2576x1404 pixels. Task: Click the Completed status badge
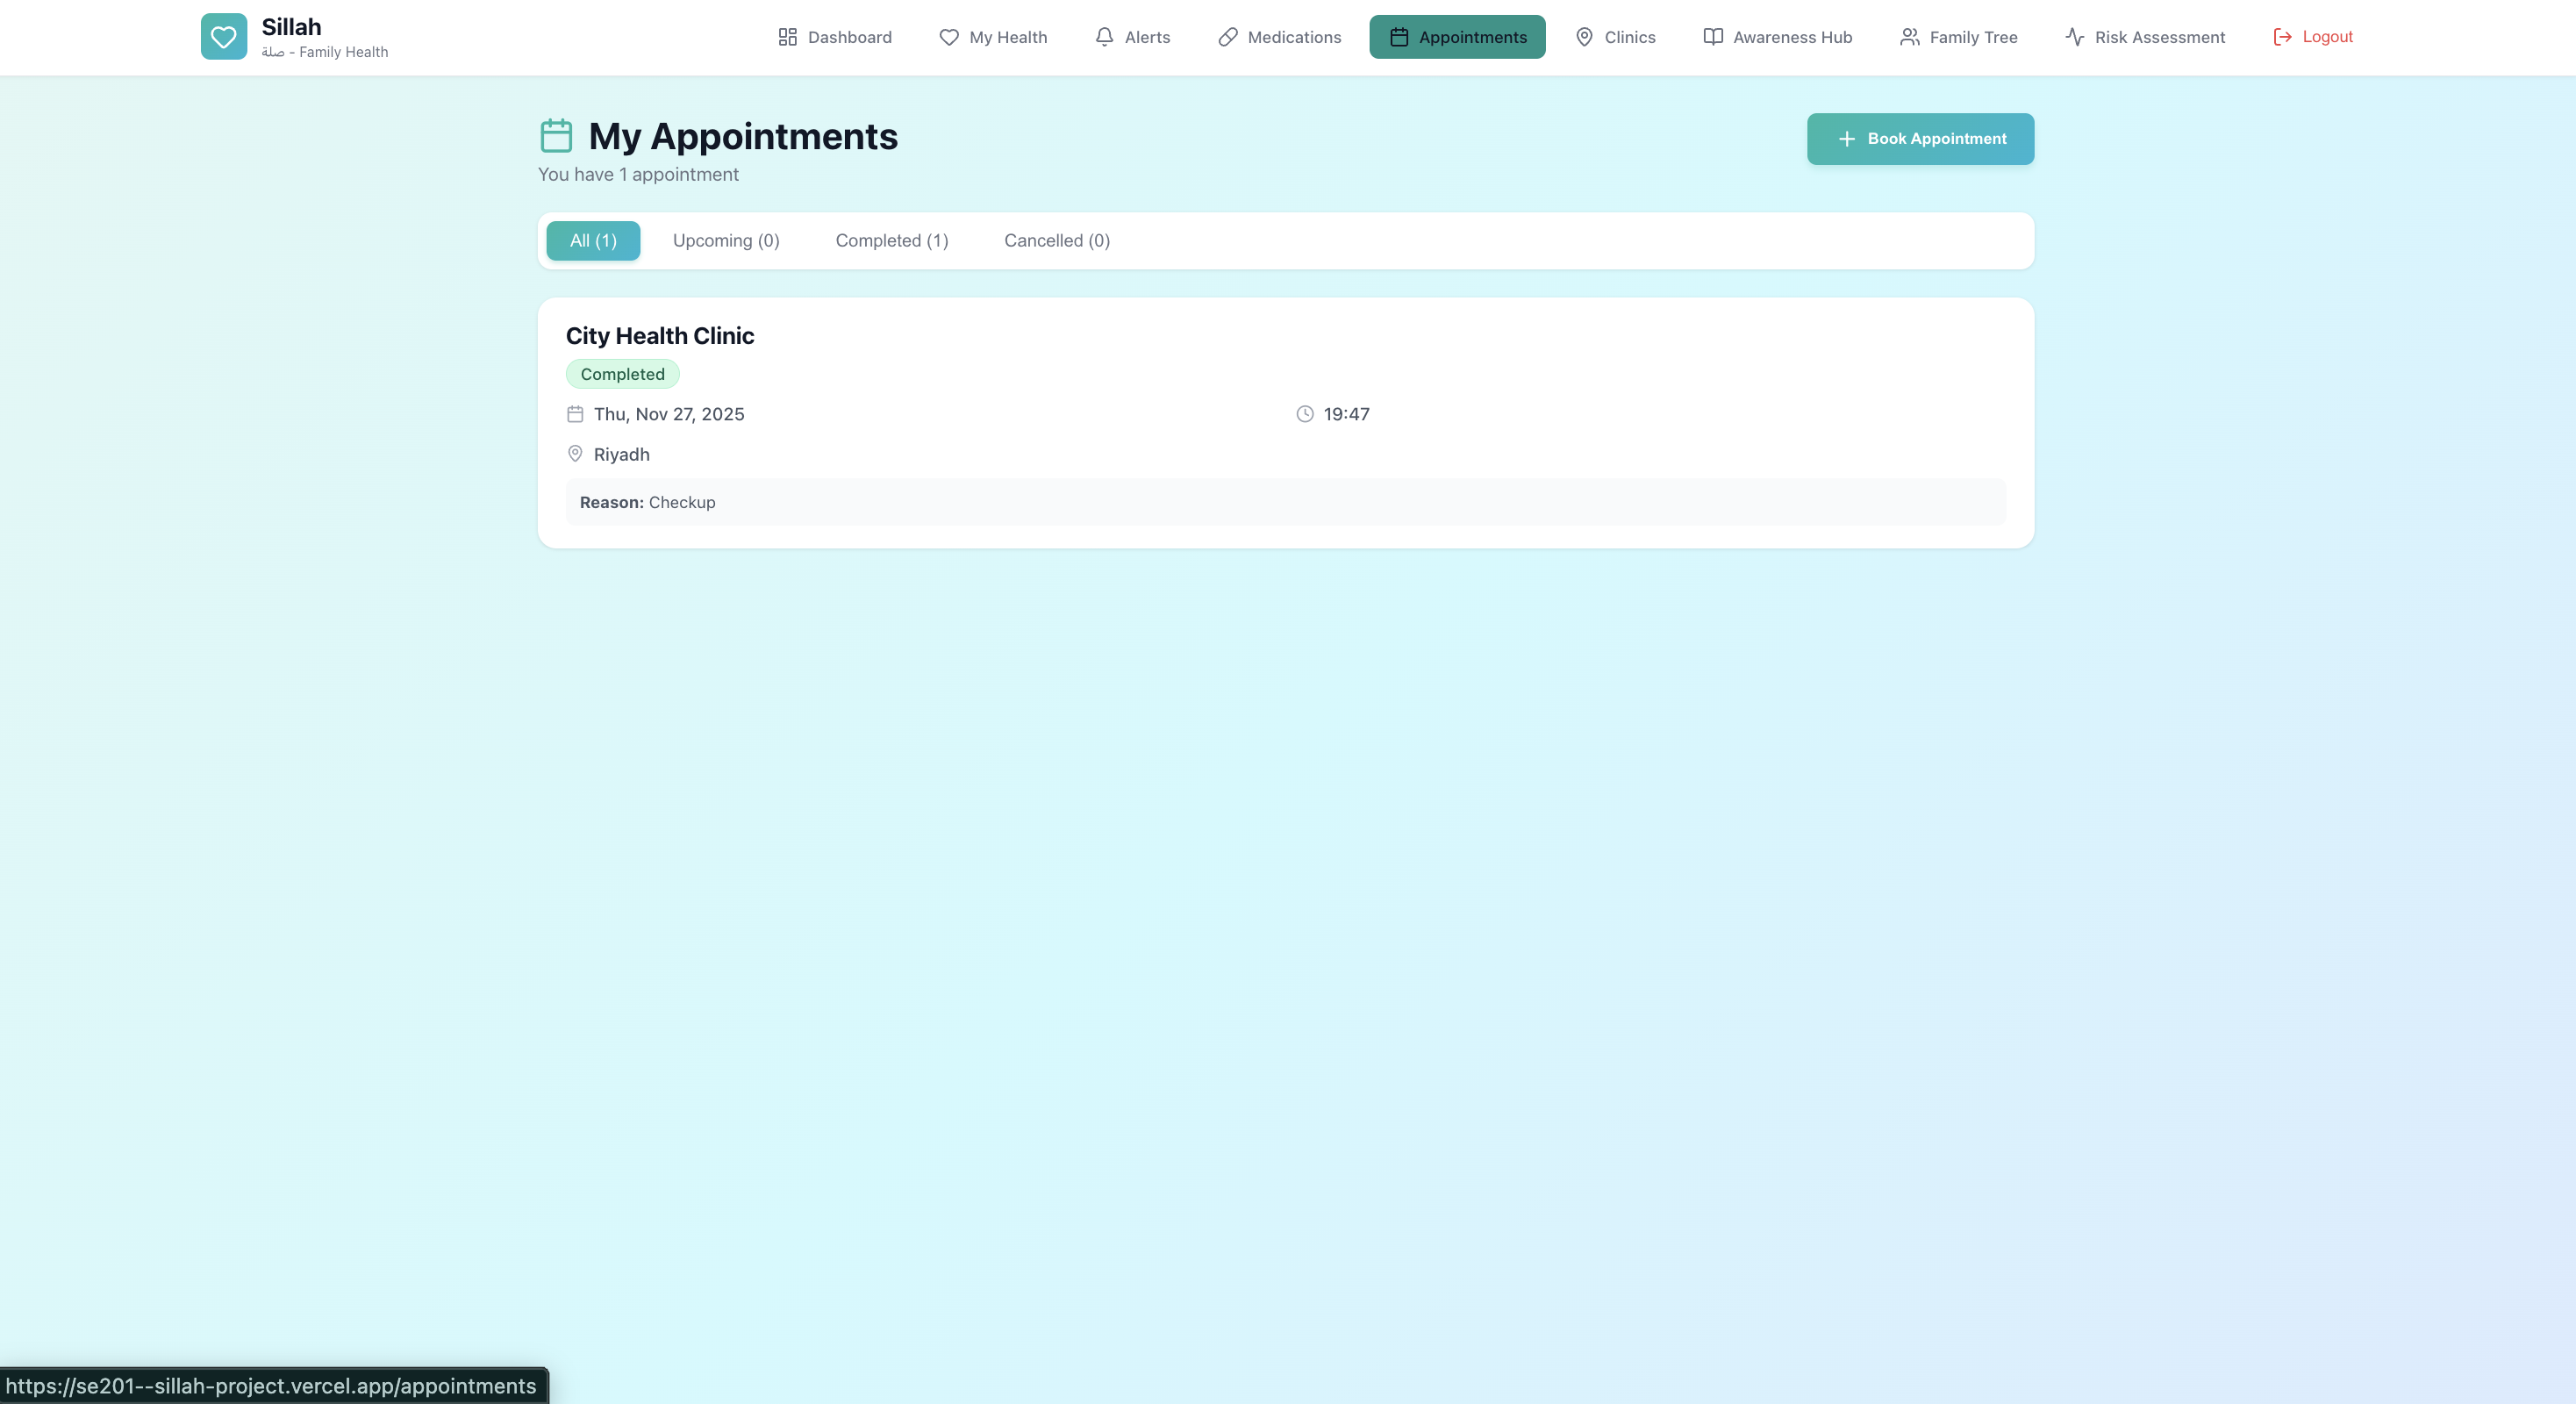click(x=622, y=373)
